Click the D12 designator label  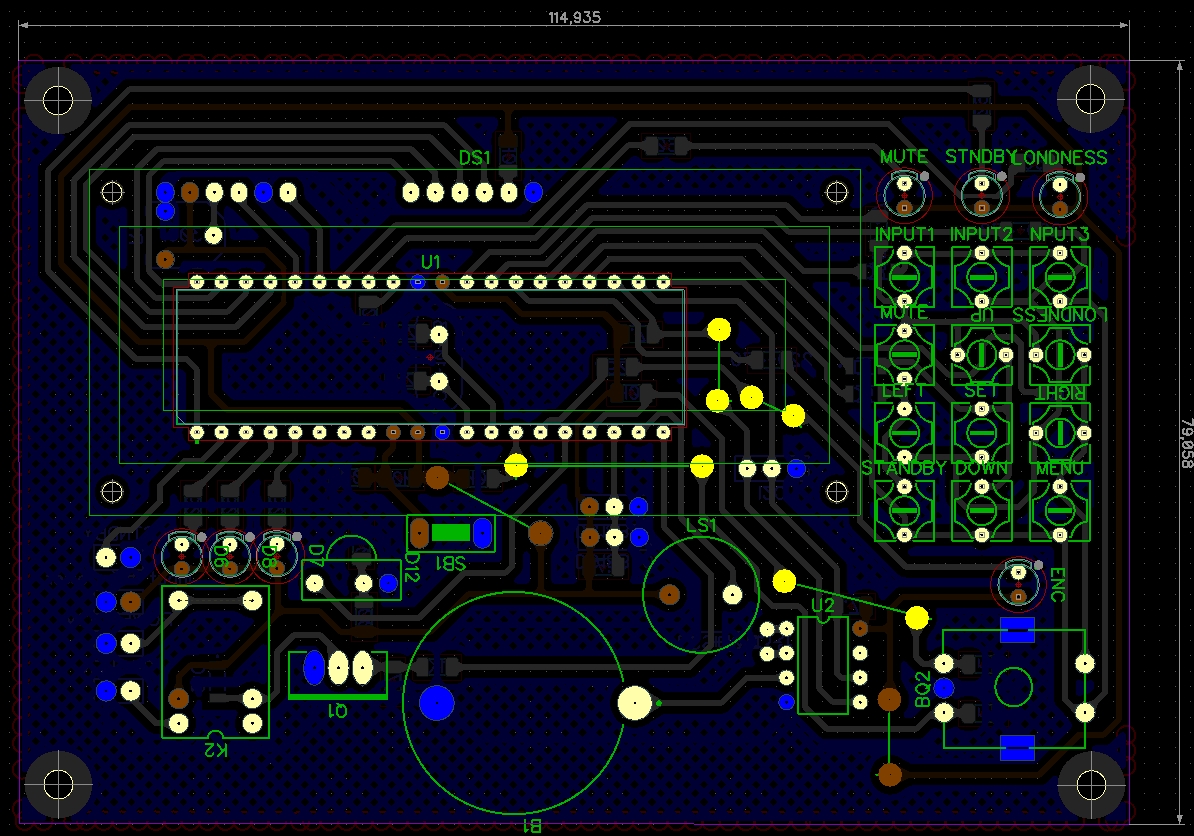(x=411, y=567)
